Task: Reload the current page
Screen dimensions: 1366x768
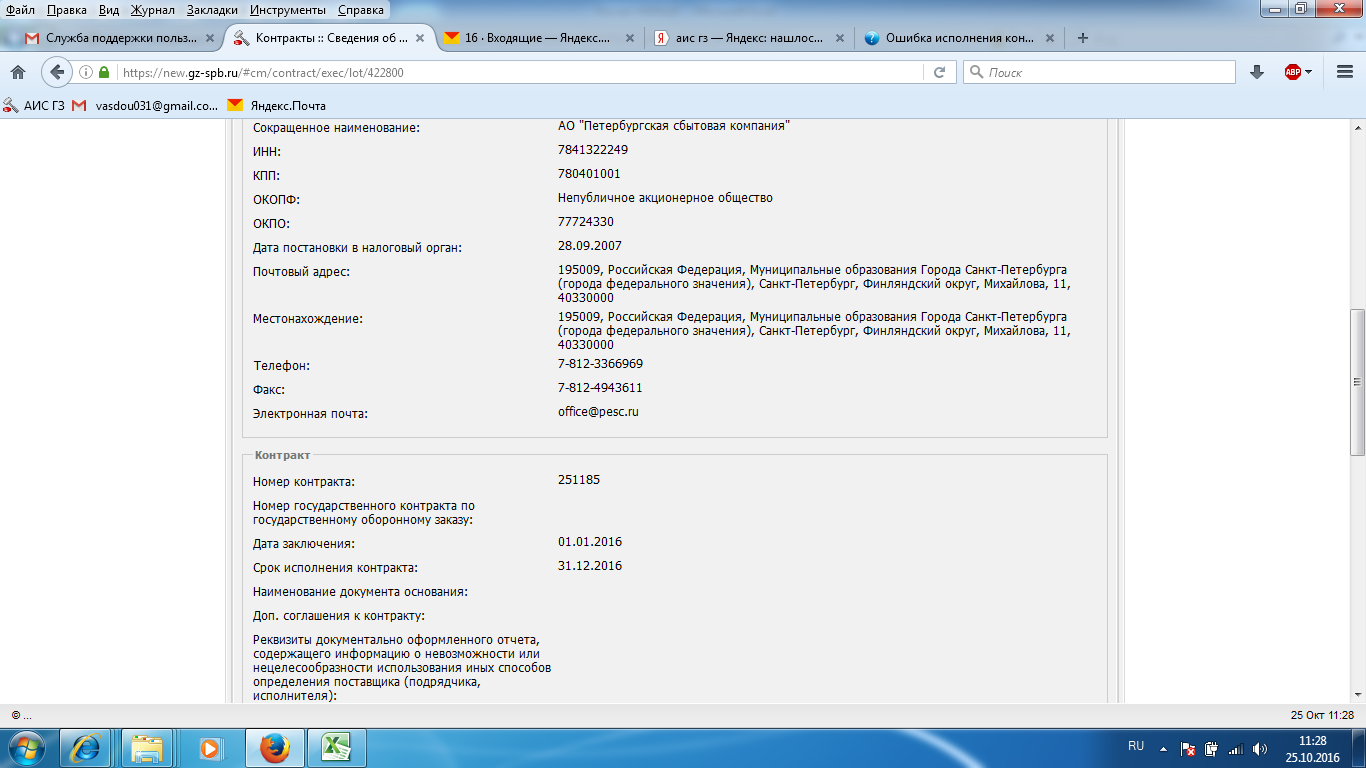Action: [x=939, y=72]
